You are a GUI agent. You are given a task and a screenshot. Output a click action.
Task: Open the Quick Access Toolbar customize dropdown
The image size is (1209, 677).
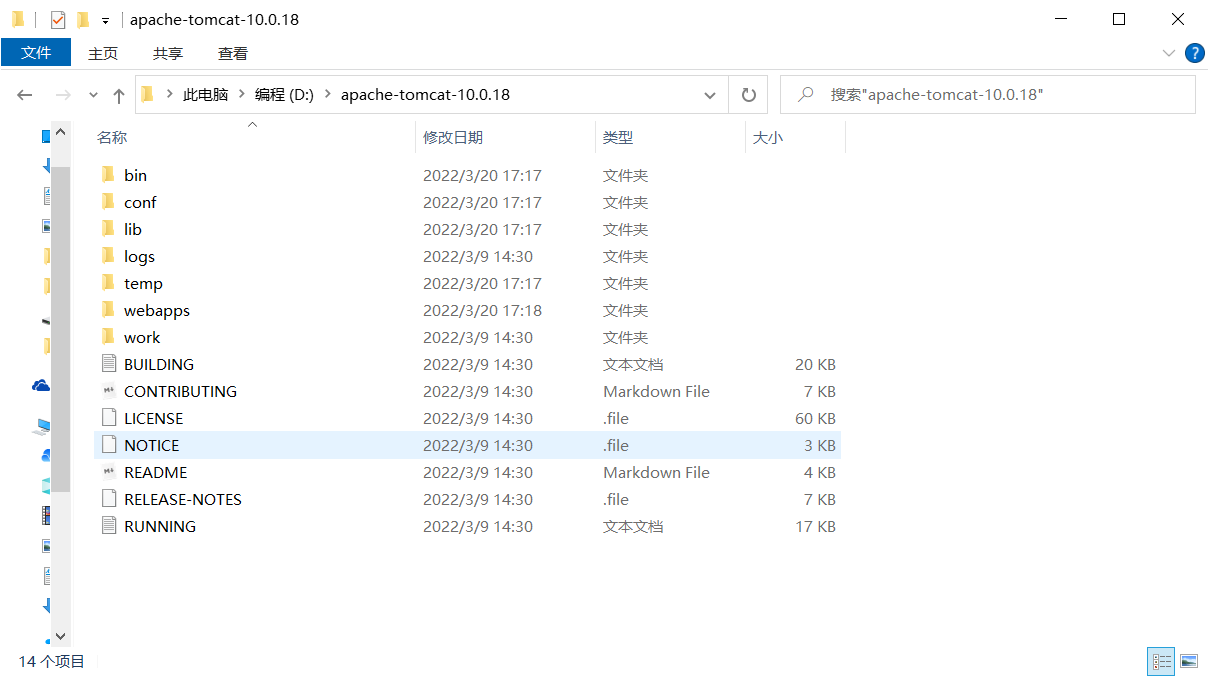coord(105,20)
